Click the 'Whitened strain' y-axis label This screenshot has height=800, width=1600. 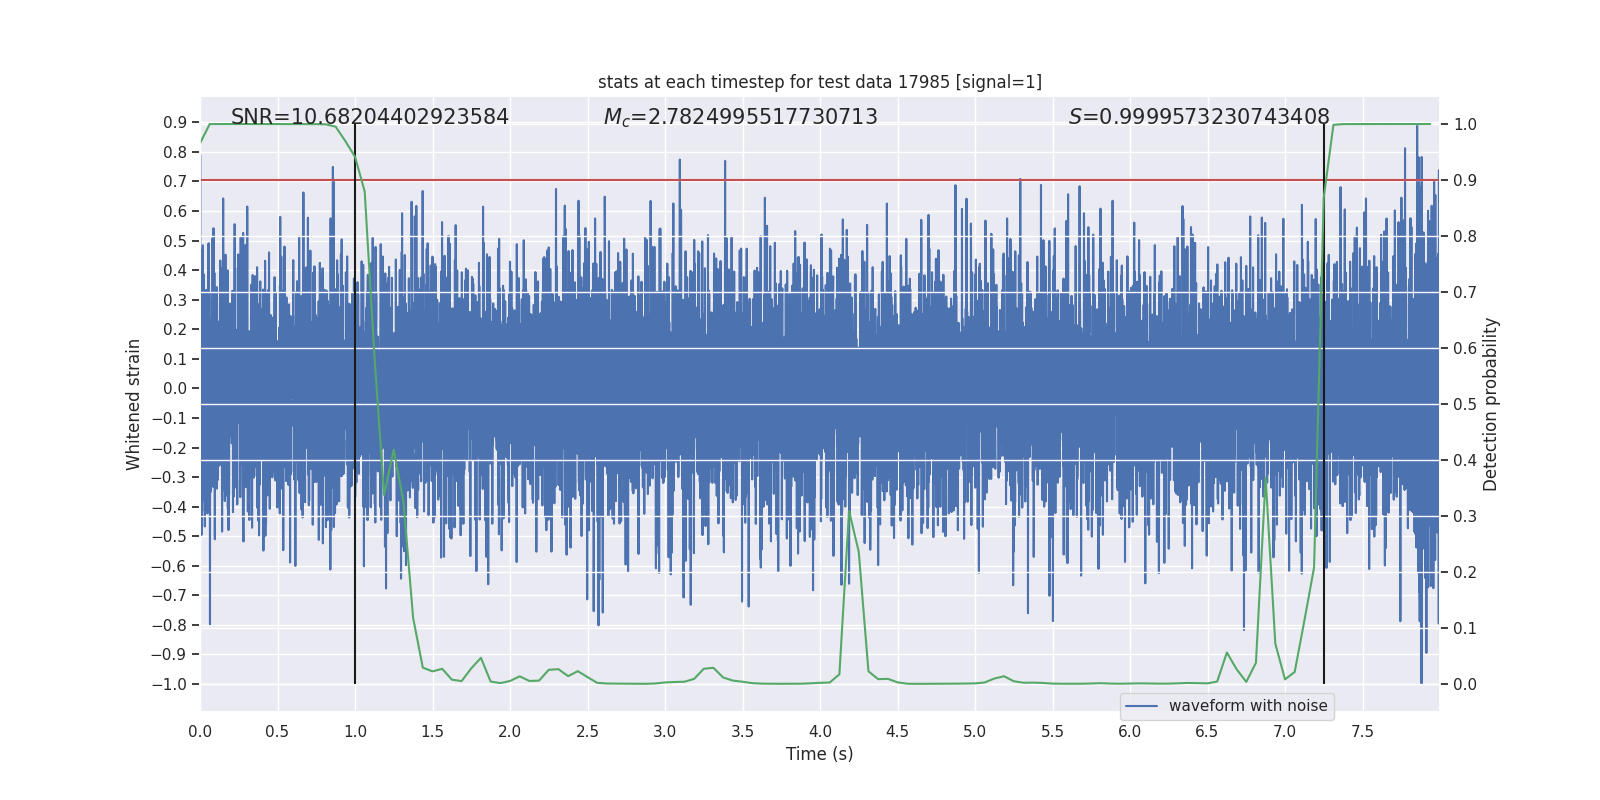134,404
